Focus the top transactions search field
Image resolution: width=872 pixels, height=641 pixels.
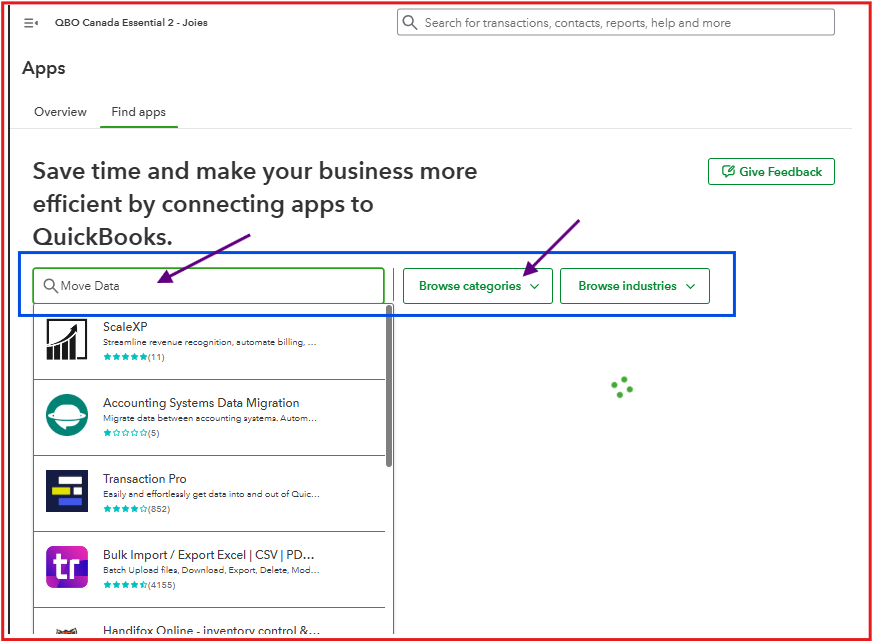point(616,22)
